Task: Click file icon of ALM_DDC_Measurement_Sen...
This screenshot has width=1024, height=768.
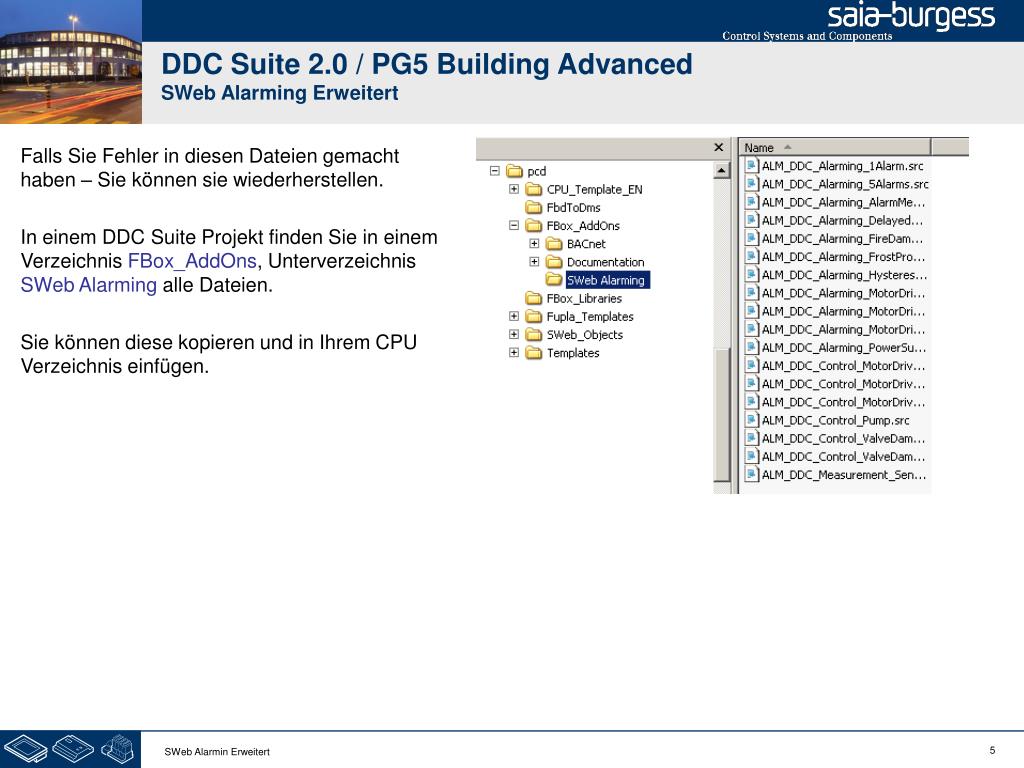Action: 752,475
